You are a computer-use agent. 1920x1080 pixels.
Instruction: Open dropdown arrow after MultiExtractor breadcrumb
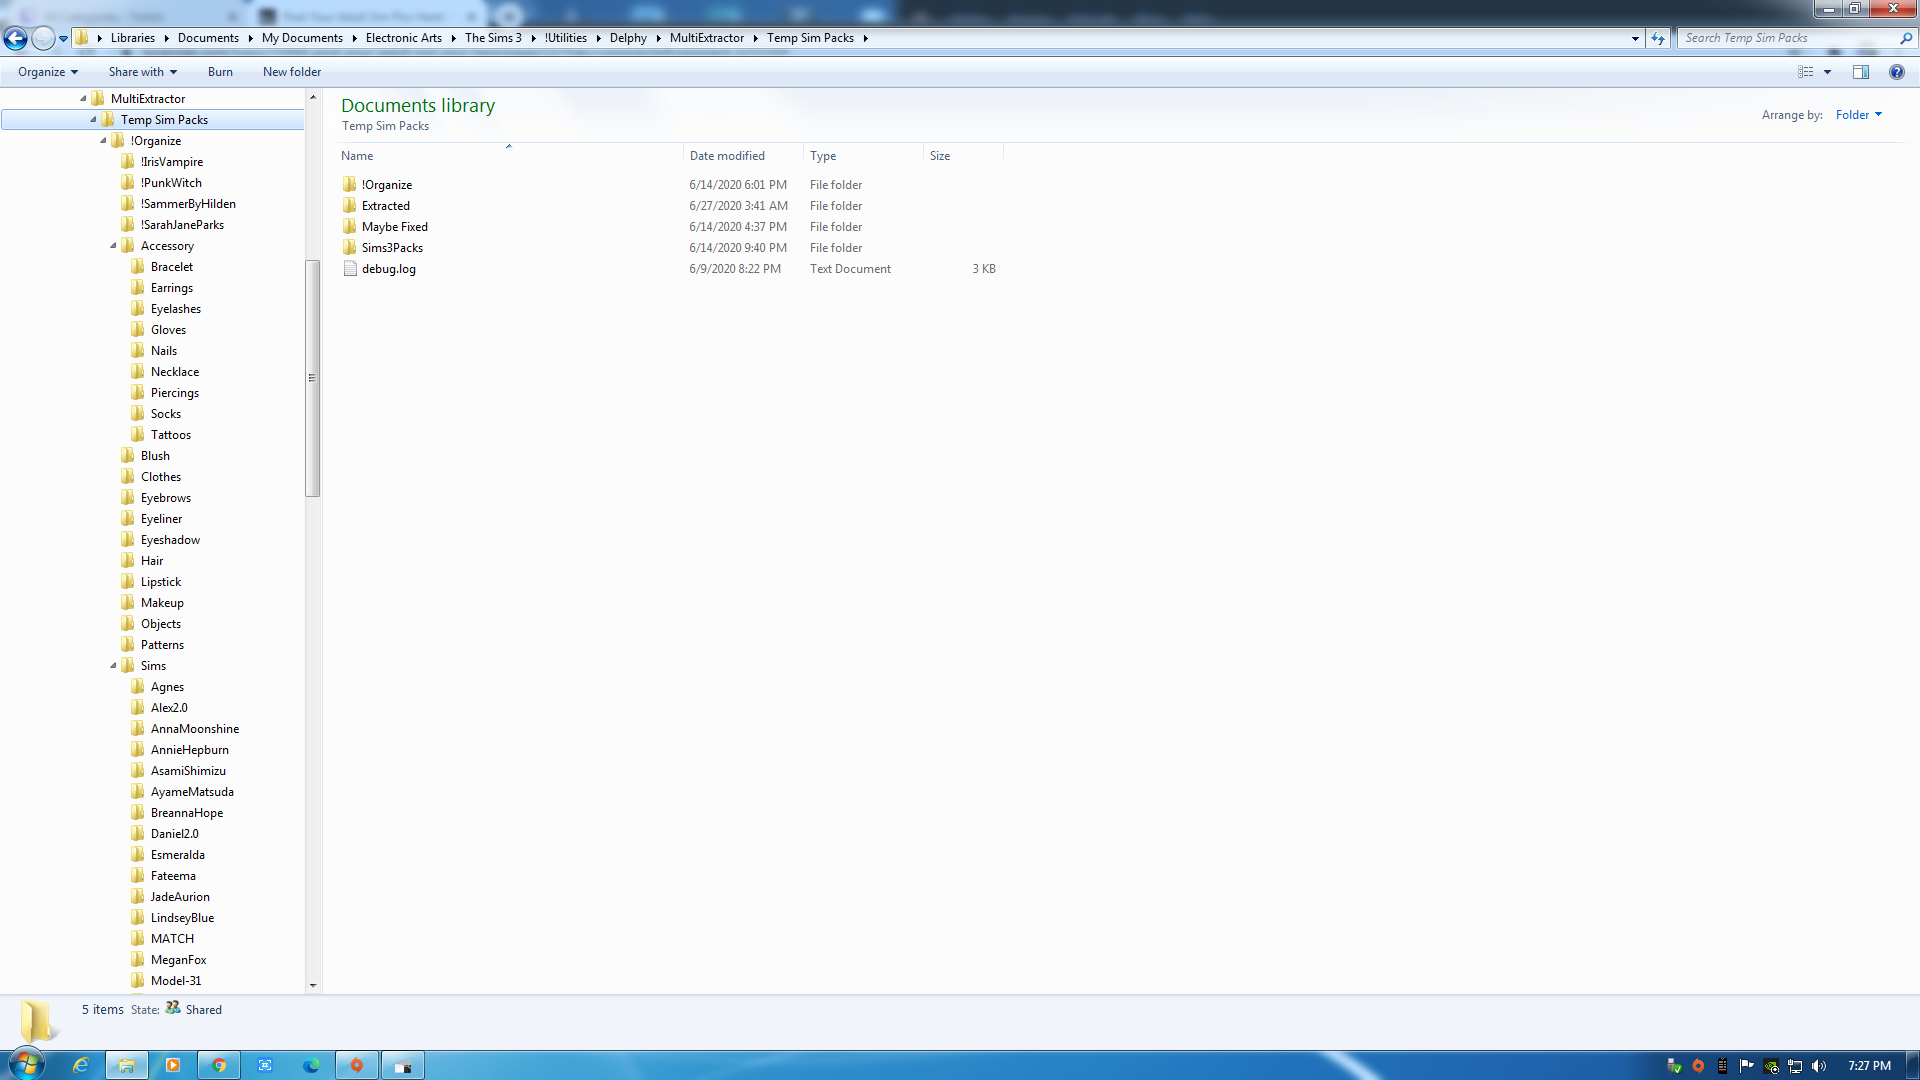tap(755, 38)
